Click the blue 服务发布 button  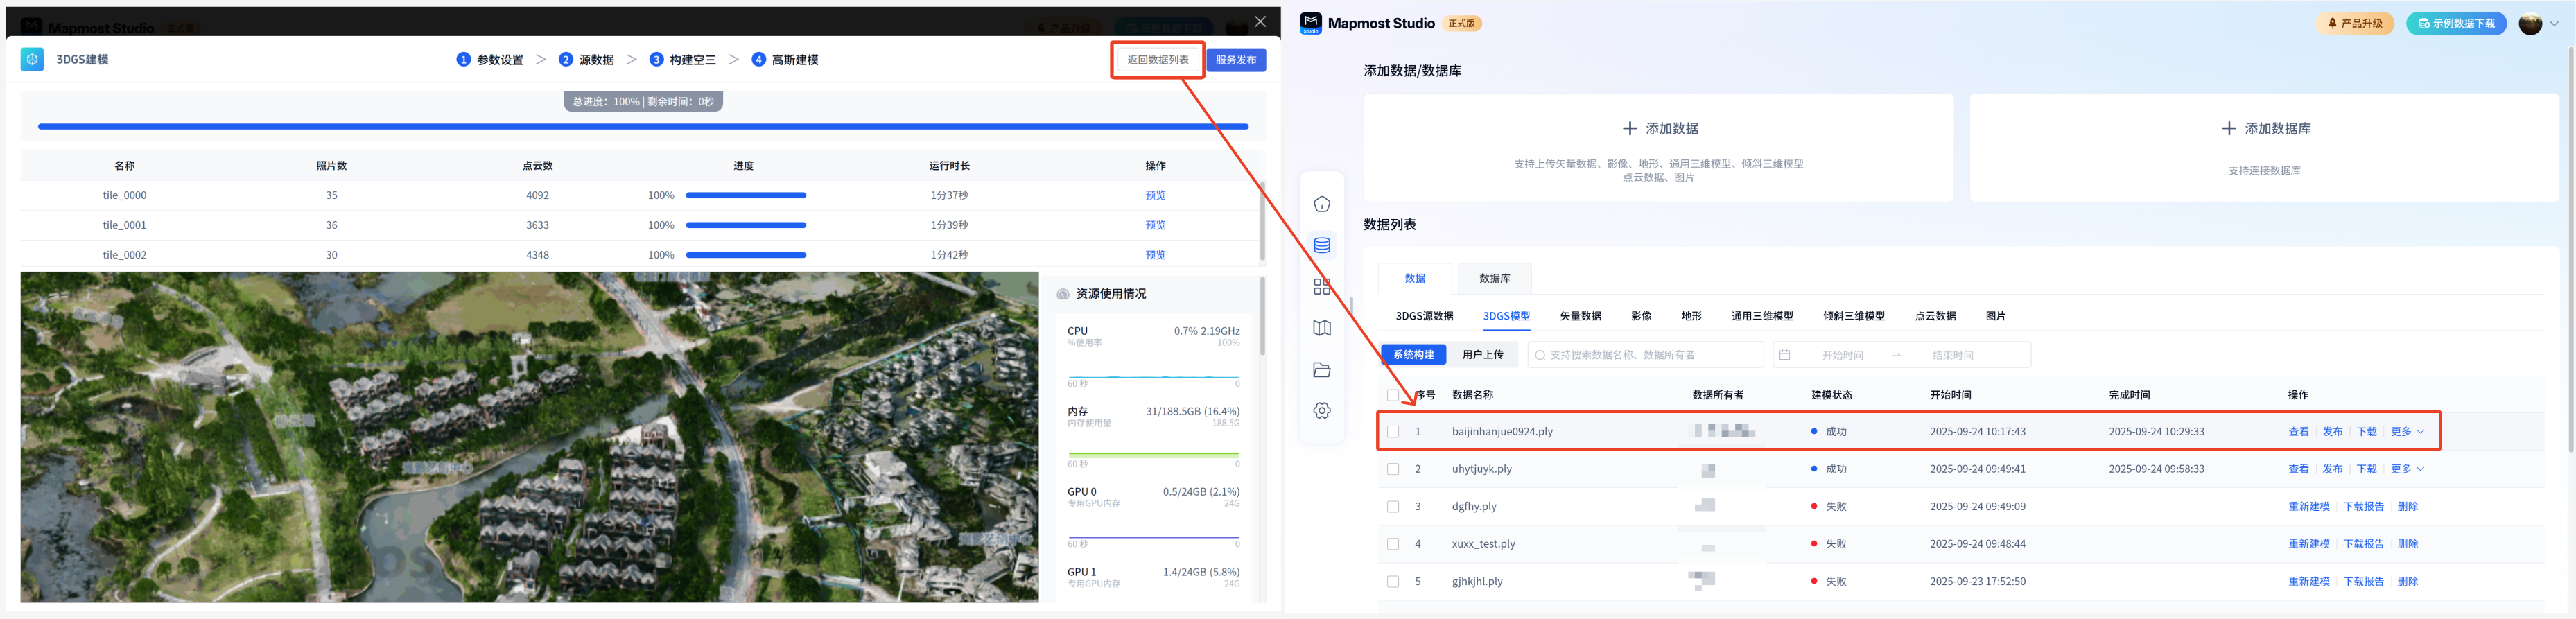click(1235, 60)
